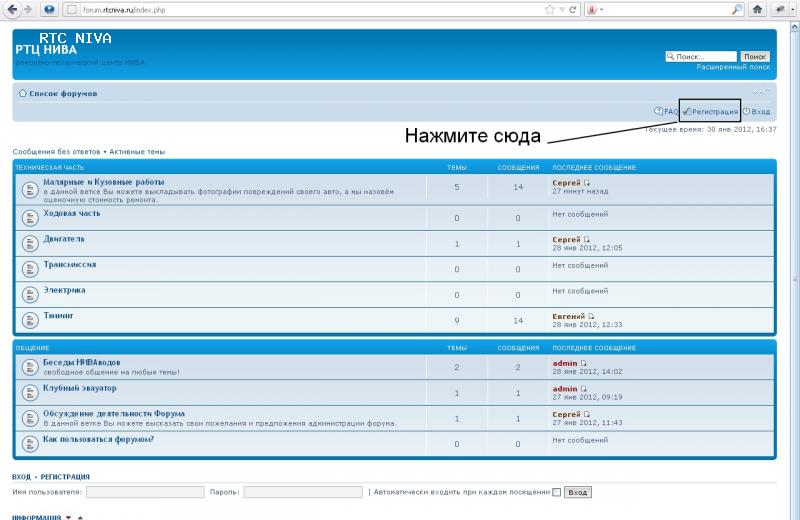800x520 pixels.
Task: Open user Евгений in the Тюнинг row
Action: (x=568, y=316)
